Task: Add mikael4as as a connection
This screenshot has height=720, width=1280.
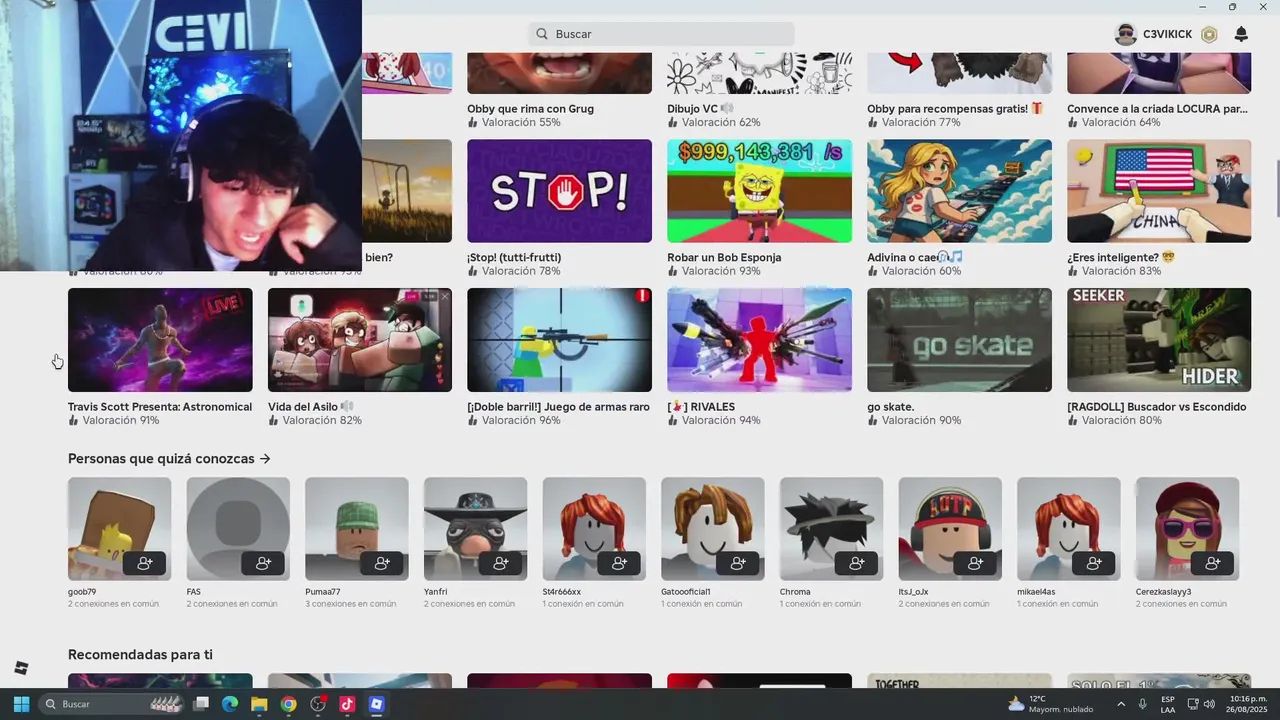Action: [x=1094, y=563]
